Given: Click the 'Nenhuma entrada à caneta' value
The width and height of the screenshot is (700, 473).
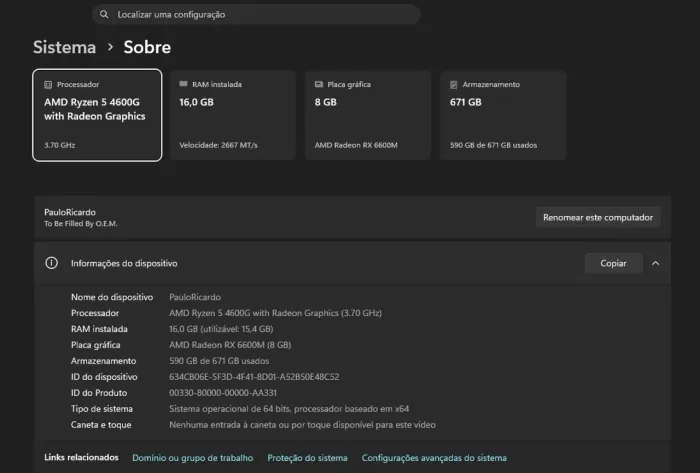Looking at the screenshot, I should click(302, 425).
